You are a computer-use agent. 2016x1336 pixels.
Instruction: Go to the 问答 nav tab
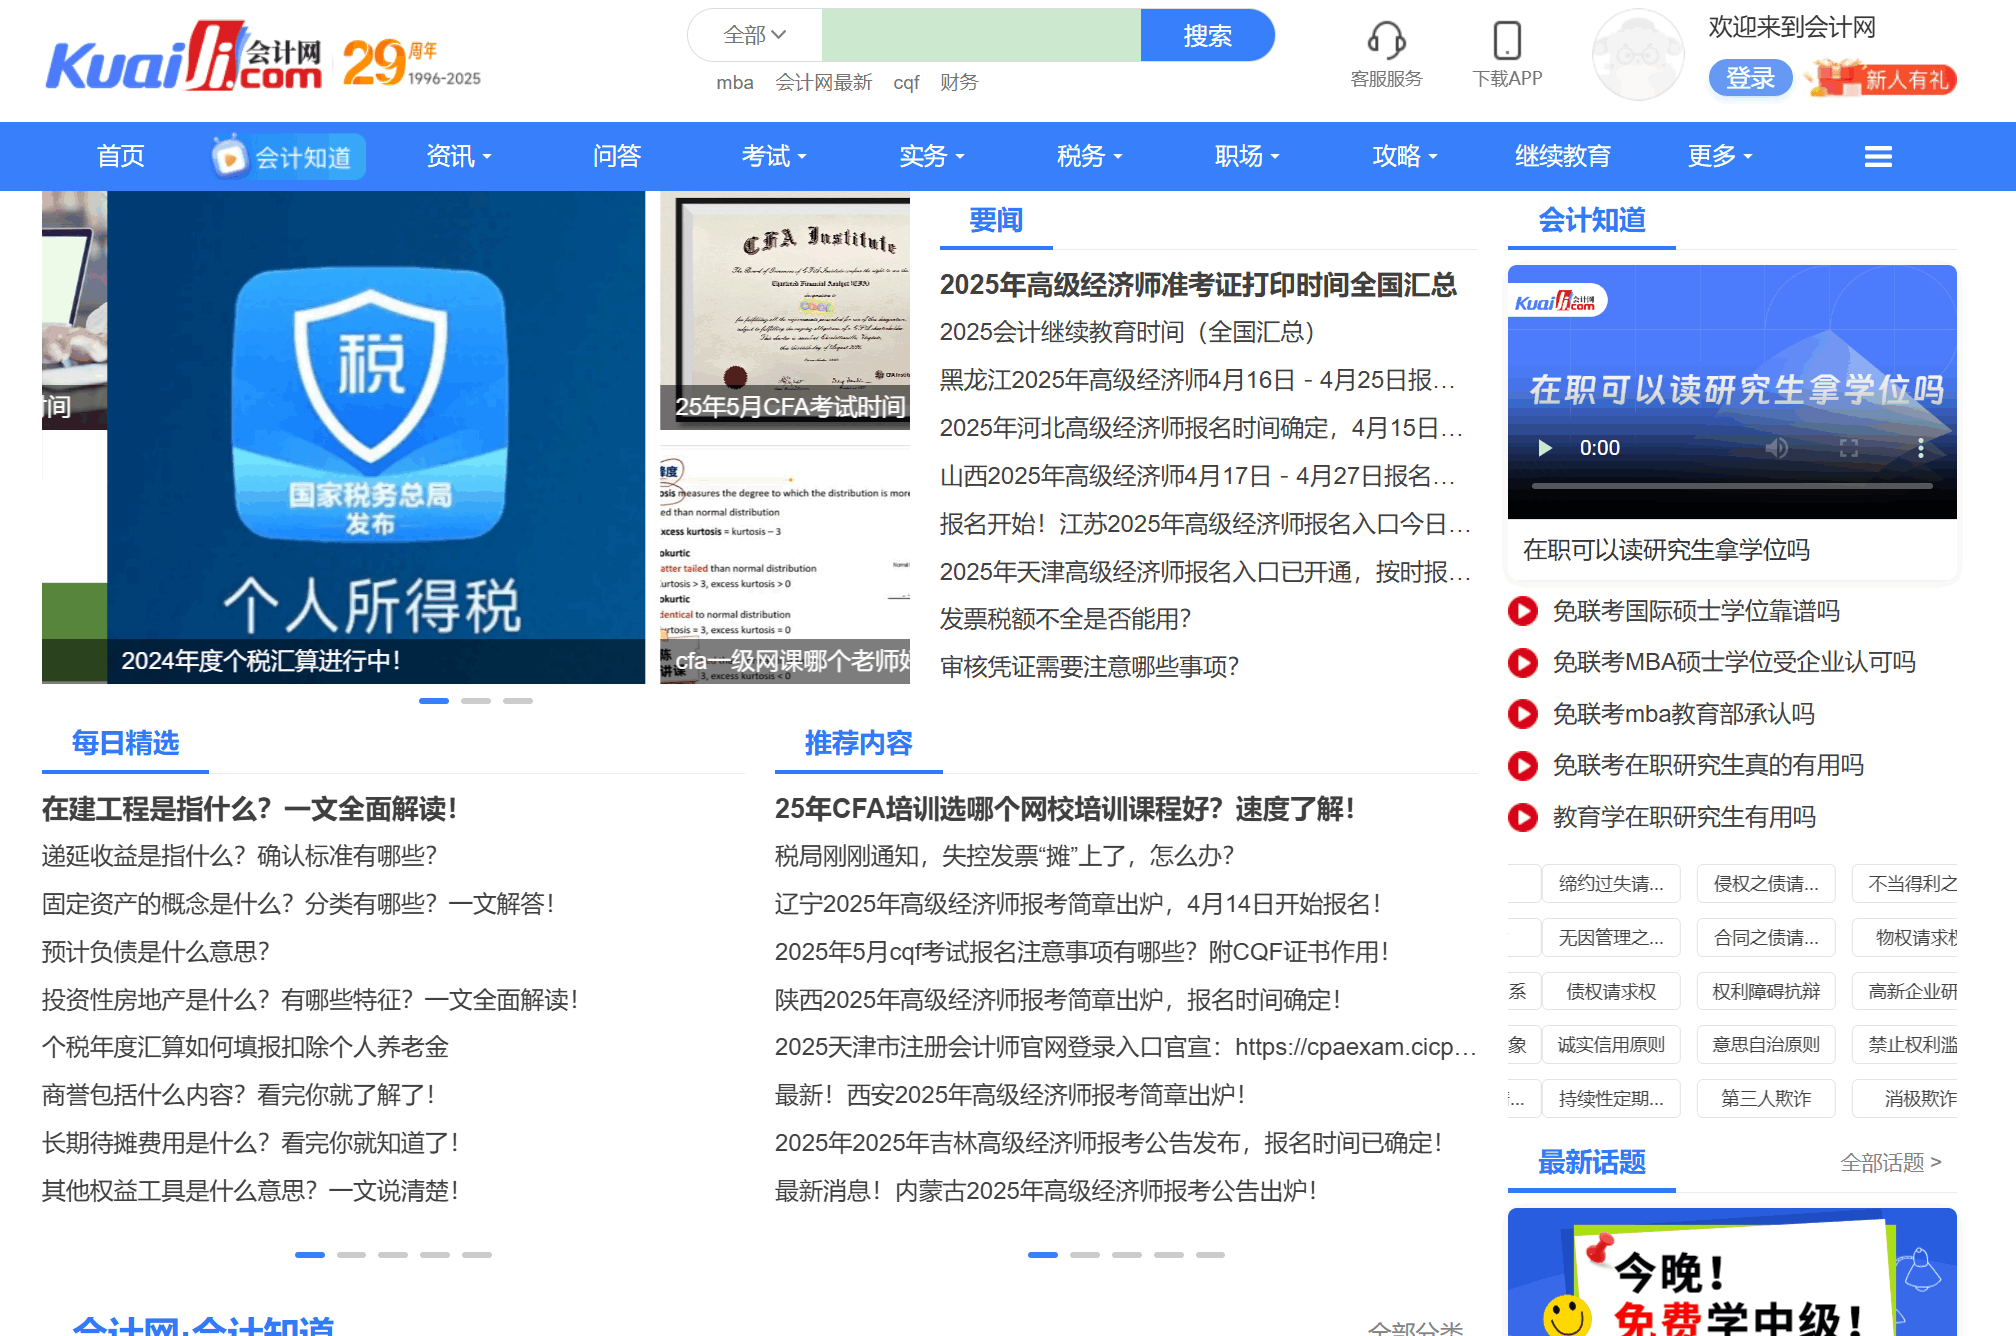(616, 156)
